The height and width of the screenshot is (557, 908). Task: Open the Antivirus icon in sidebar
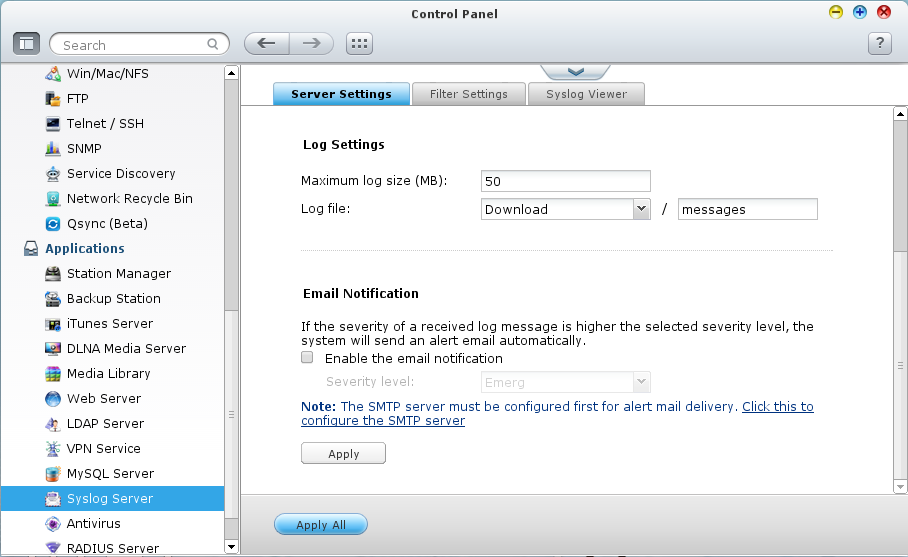tap(54, 524)
